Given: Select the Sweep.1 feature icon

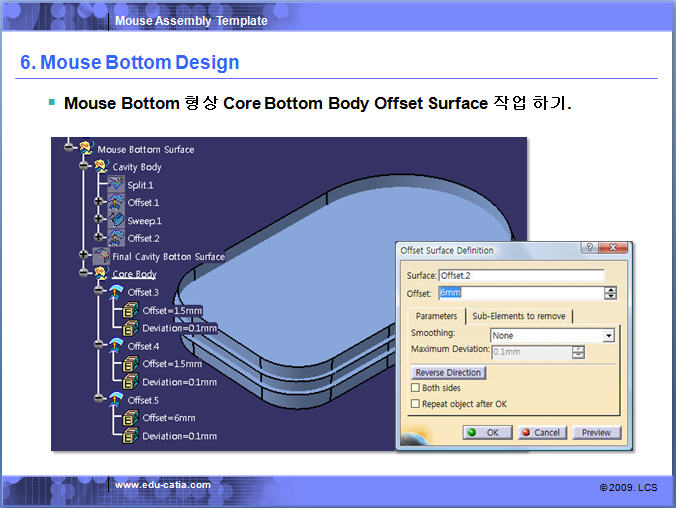Looking at the screenshot, I should pos(116,220).
